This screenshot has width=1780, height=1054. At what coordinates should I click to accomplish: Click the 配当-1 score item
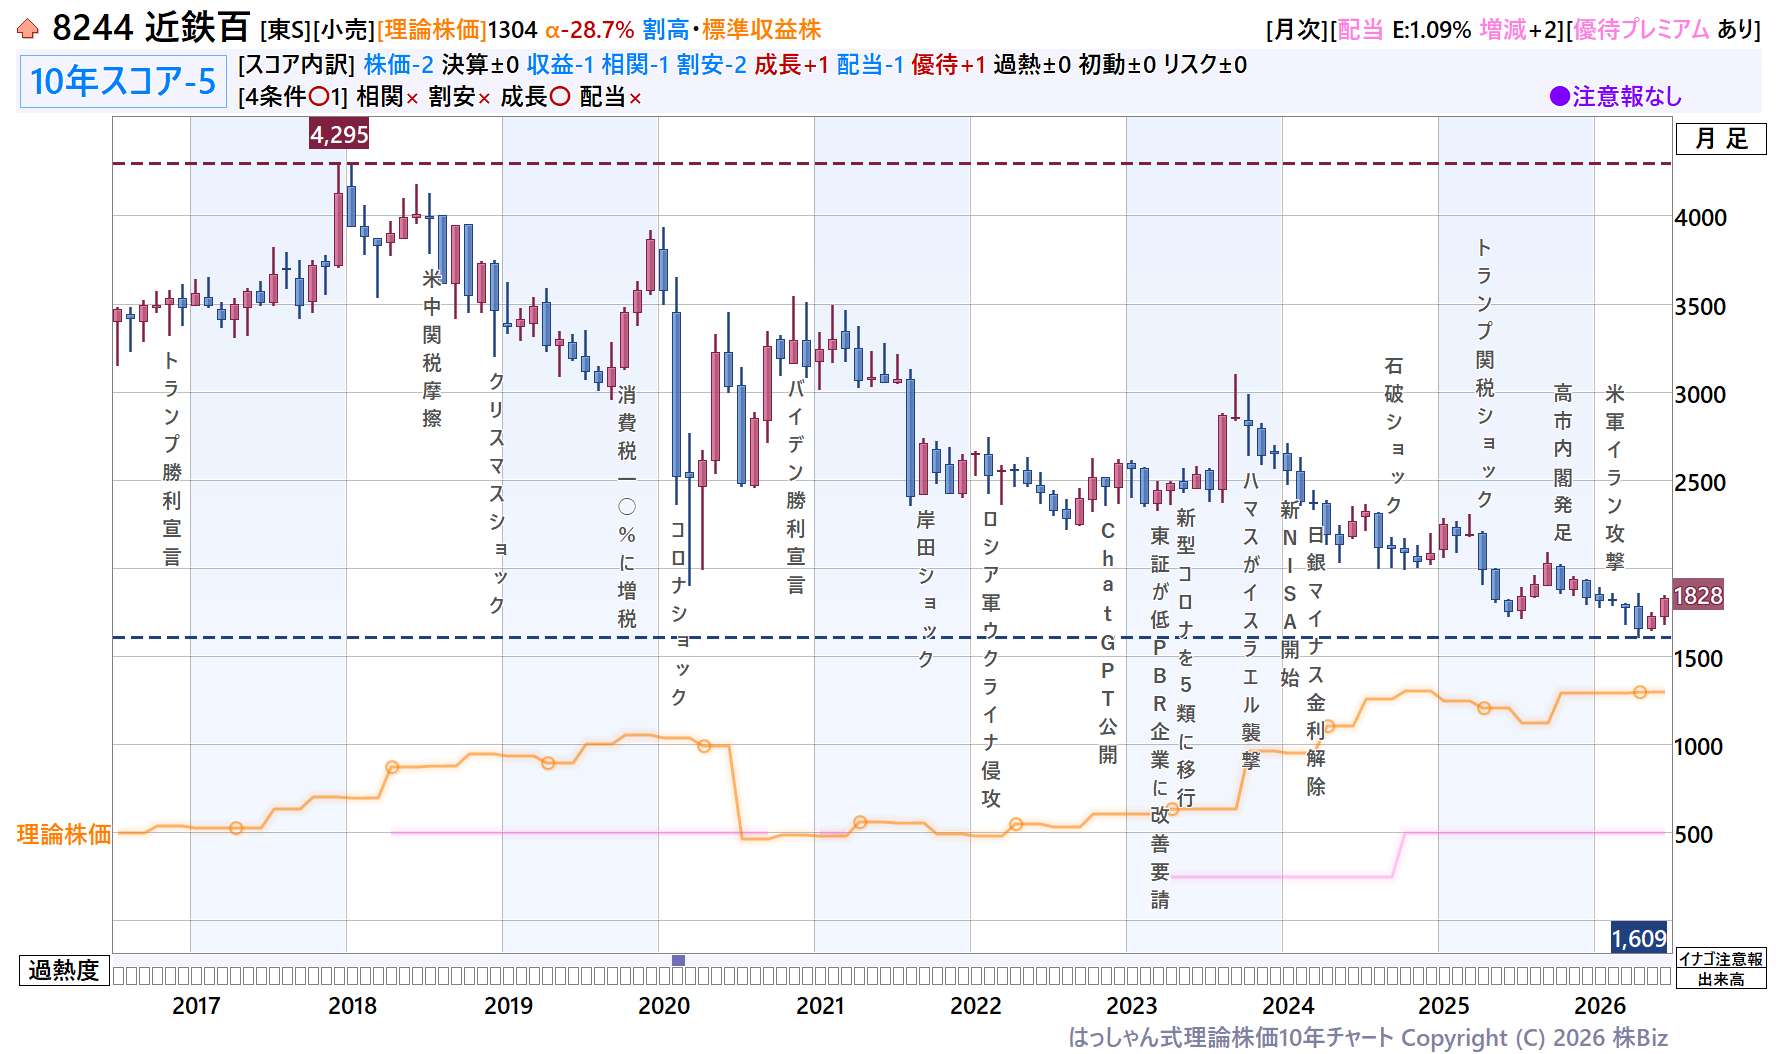click(871, 65)
